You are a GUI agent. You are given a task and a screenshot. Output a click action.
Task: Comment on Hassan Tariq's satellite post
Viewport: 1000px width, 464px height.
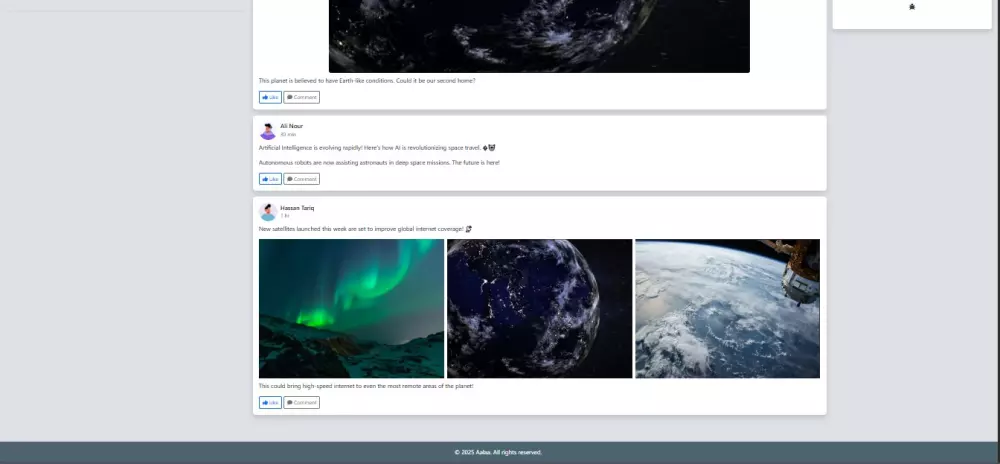tap(302, 403)
